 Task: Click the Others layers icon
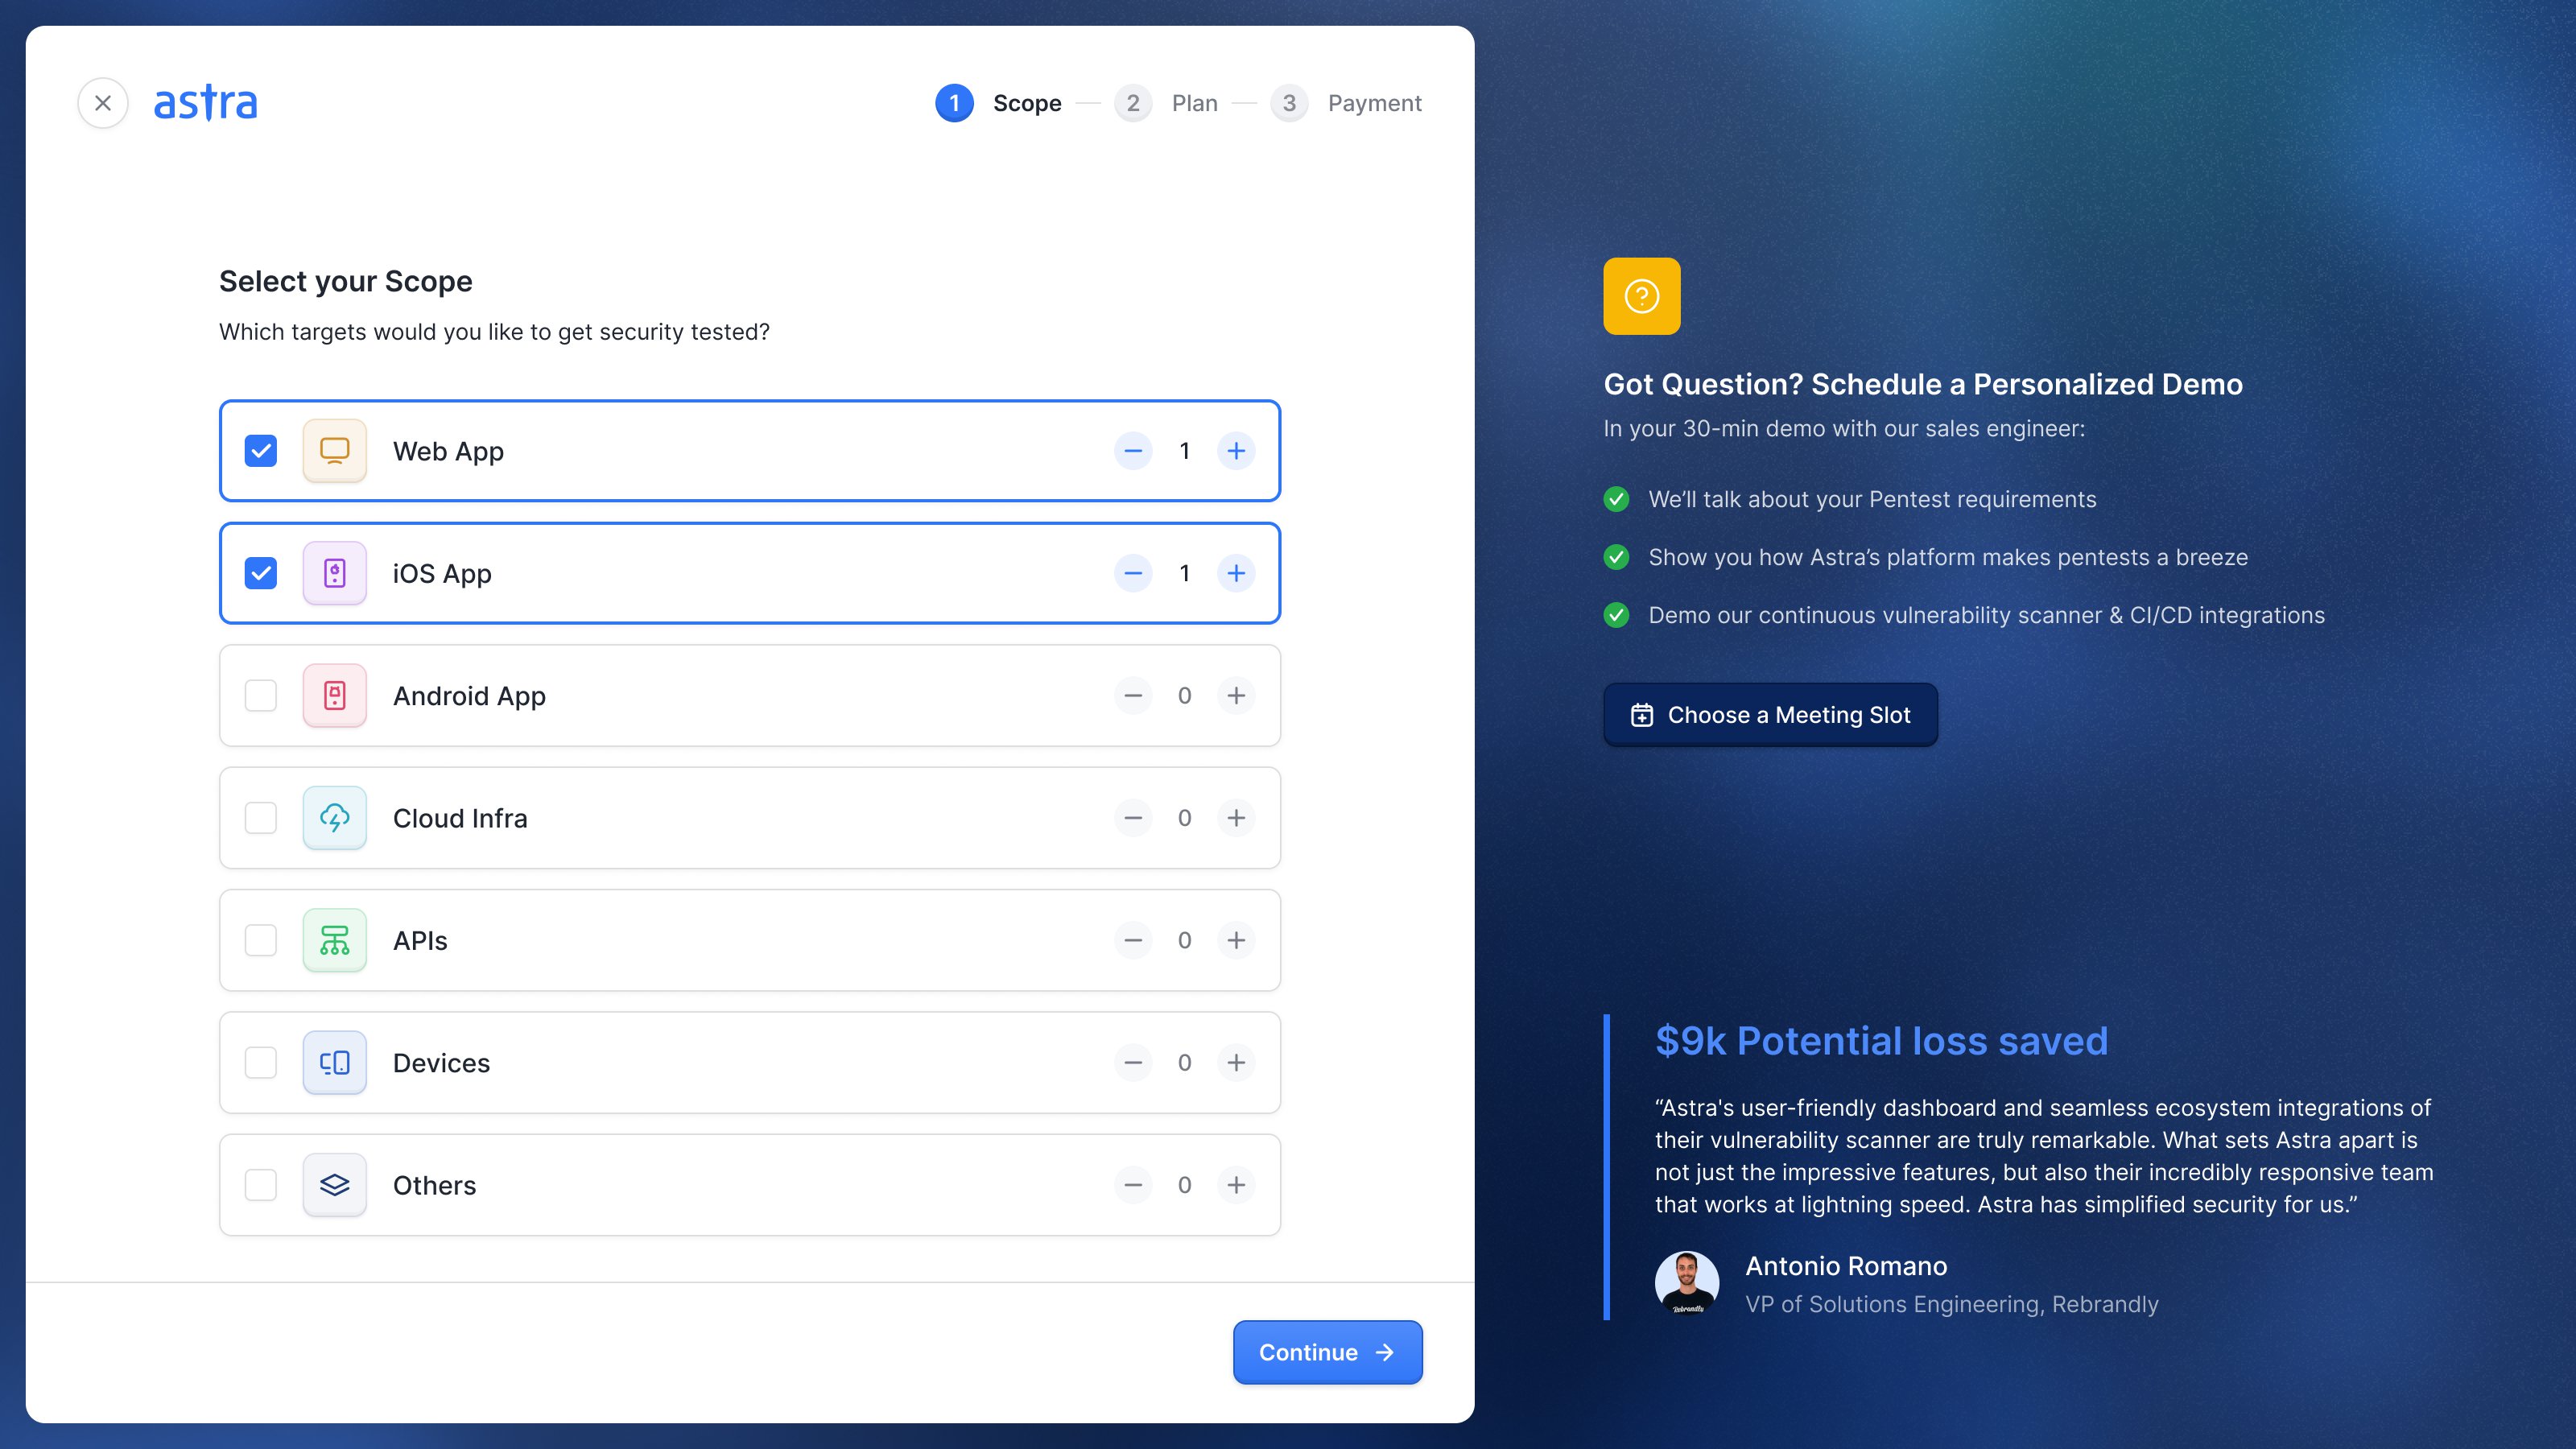pyautogui.click(x=335, y=1185)
